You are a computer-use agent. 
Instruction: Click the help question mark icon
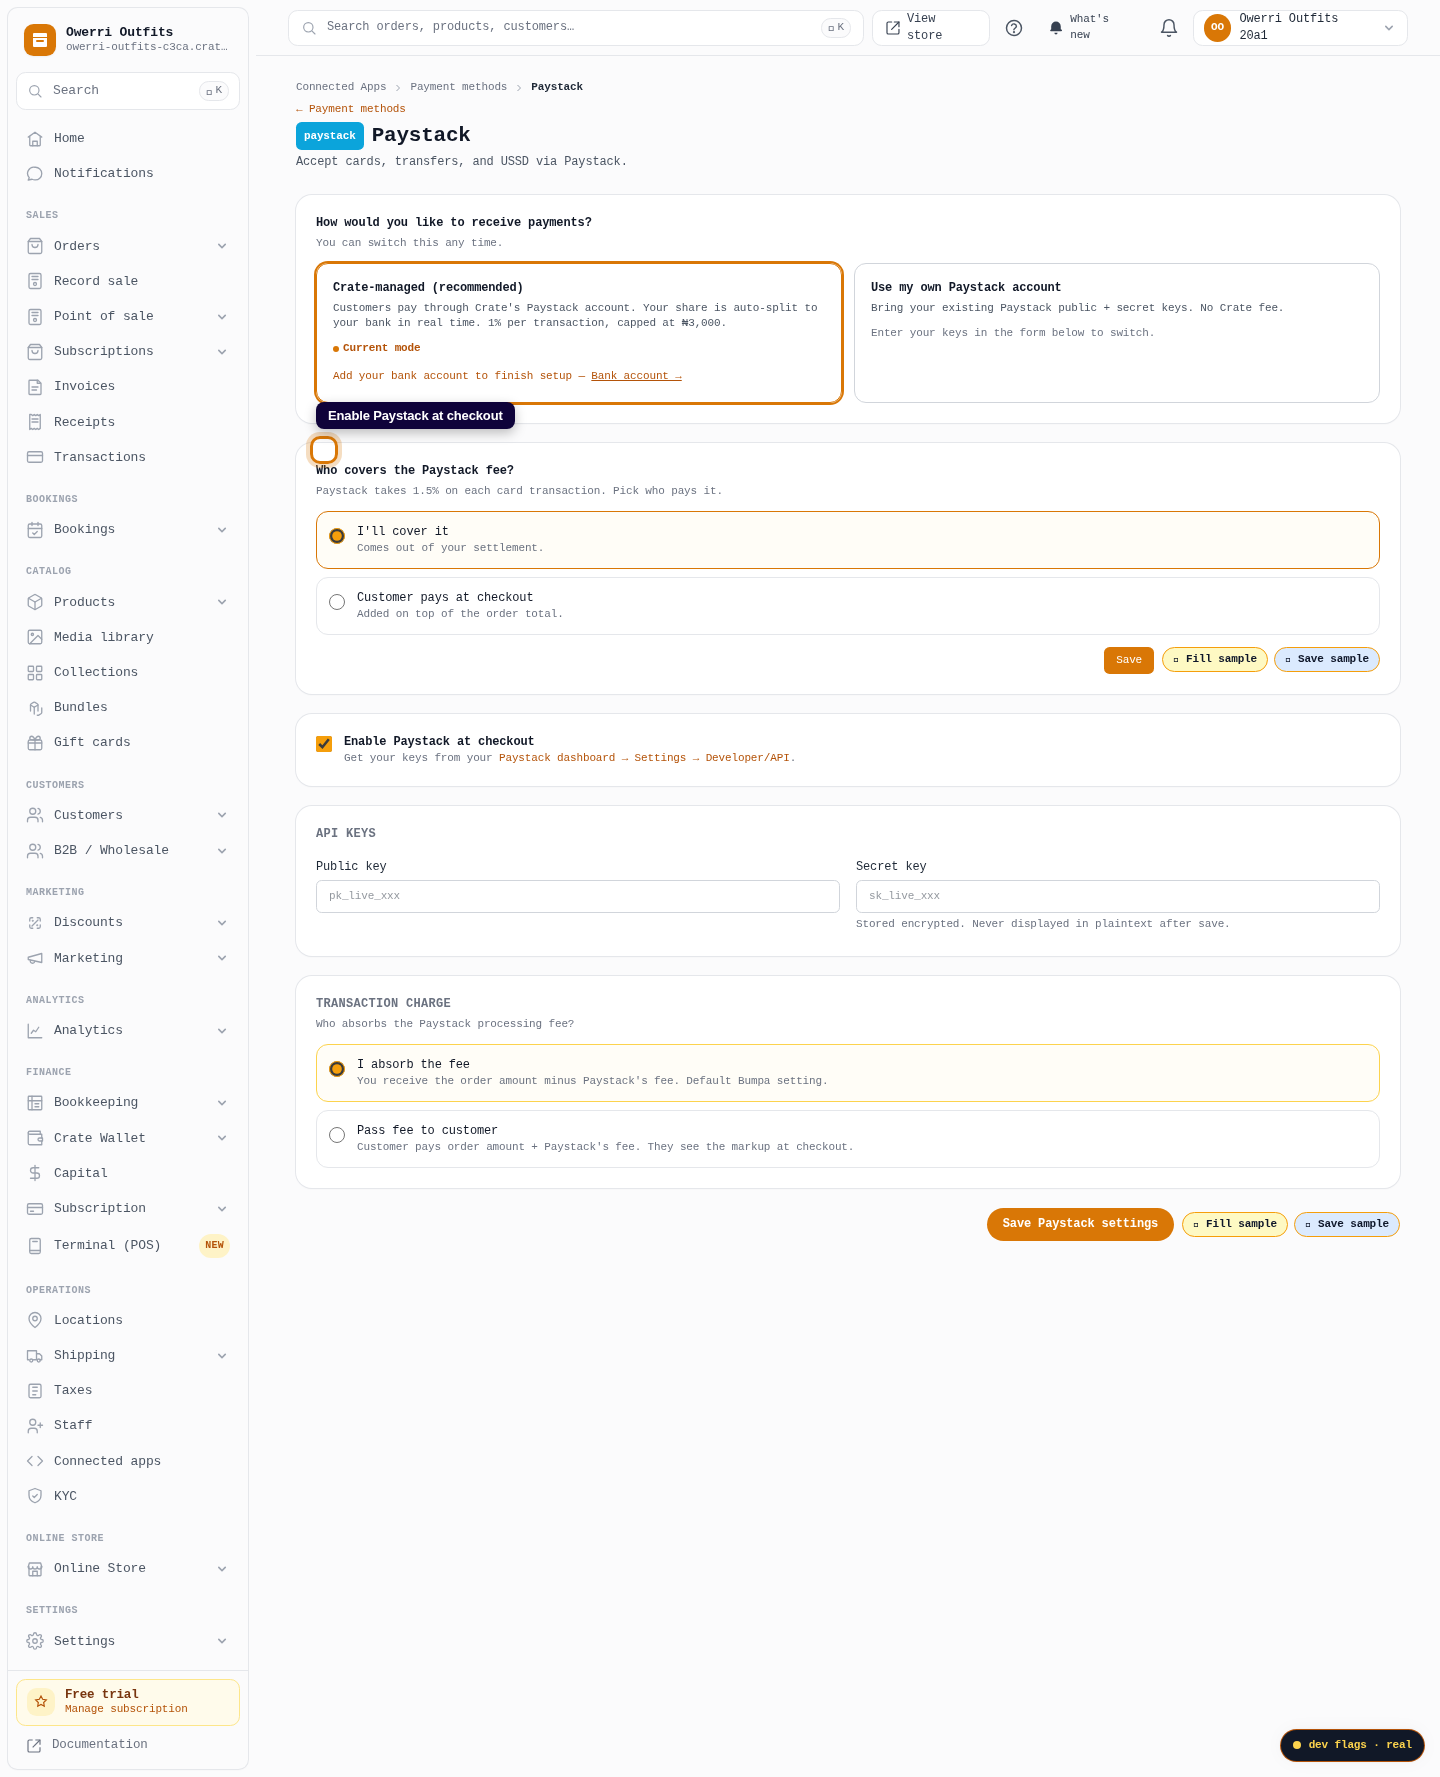tap(1014, 28)
